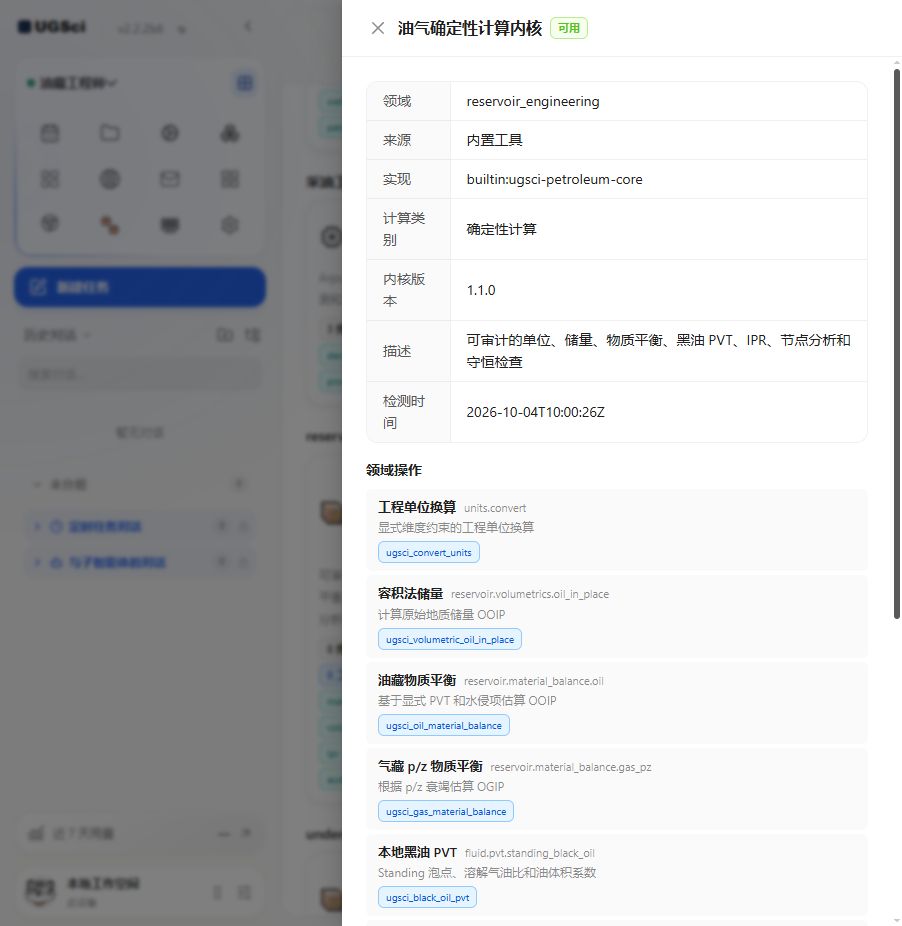Click the green 可用 status badge
This screenshot has height=926, width=902.
click(x=569, y=28)
